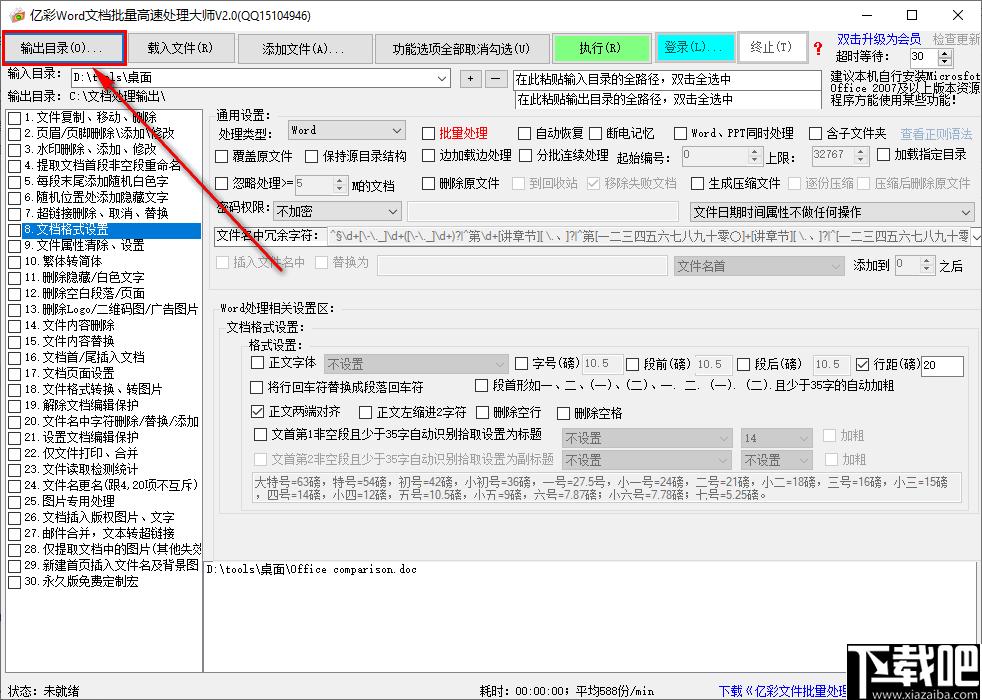Click the 终止(T) stop button
Screen dimensions: 982x700
point(772,48)
